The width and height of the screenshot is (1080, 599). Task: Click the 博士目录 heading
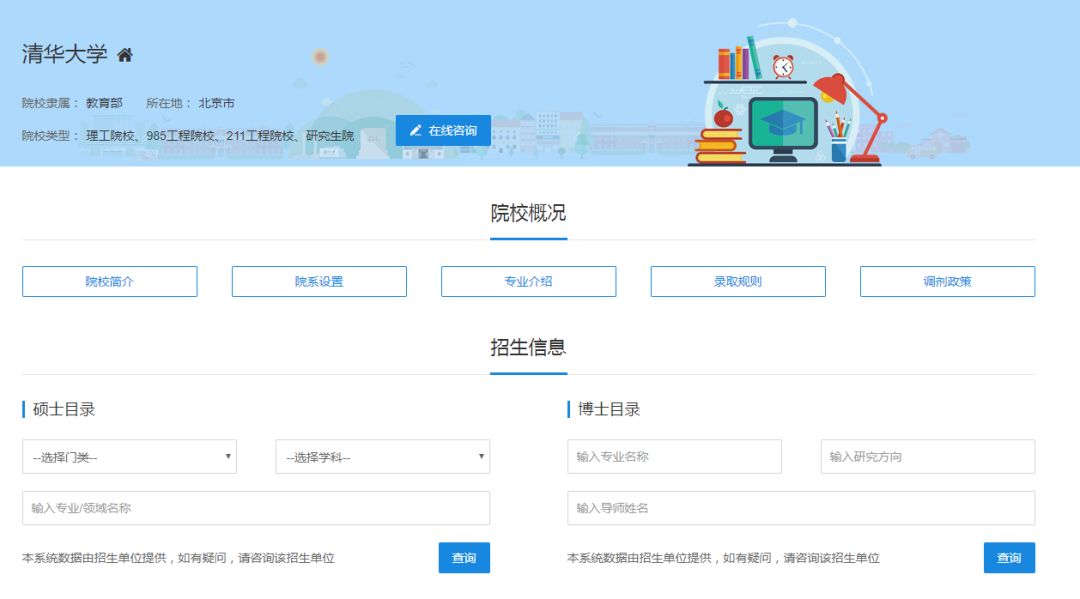[x=609, y=410]
